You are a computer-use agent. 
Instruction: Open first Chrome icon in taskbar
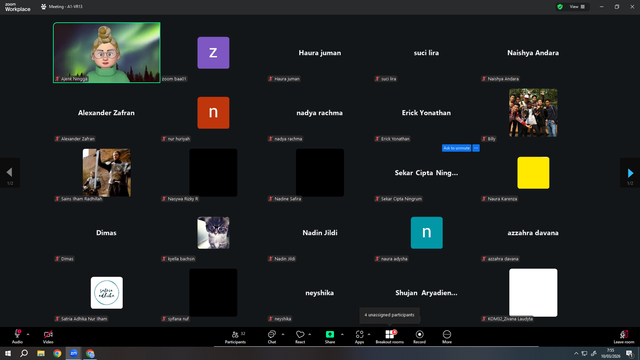[57, 353]
